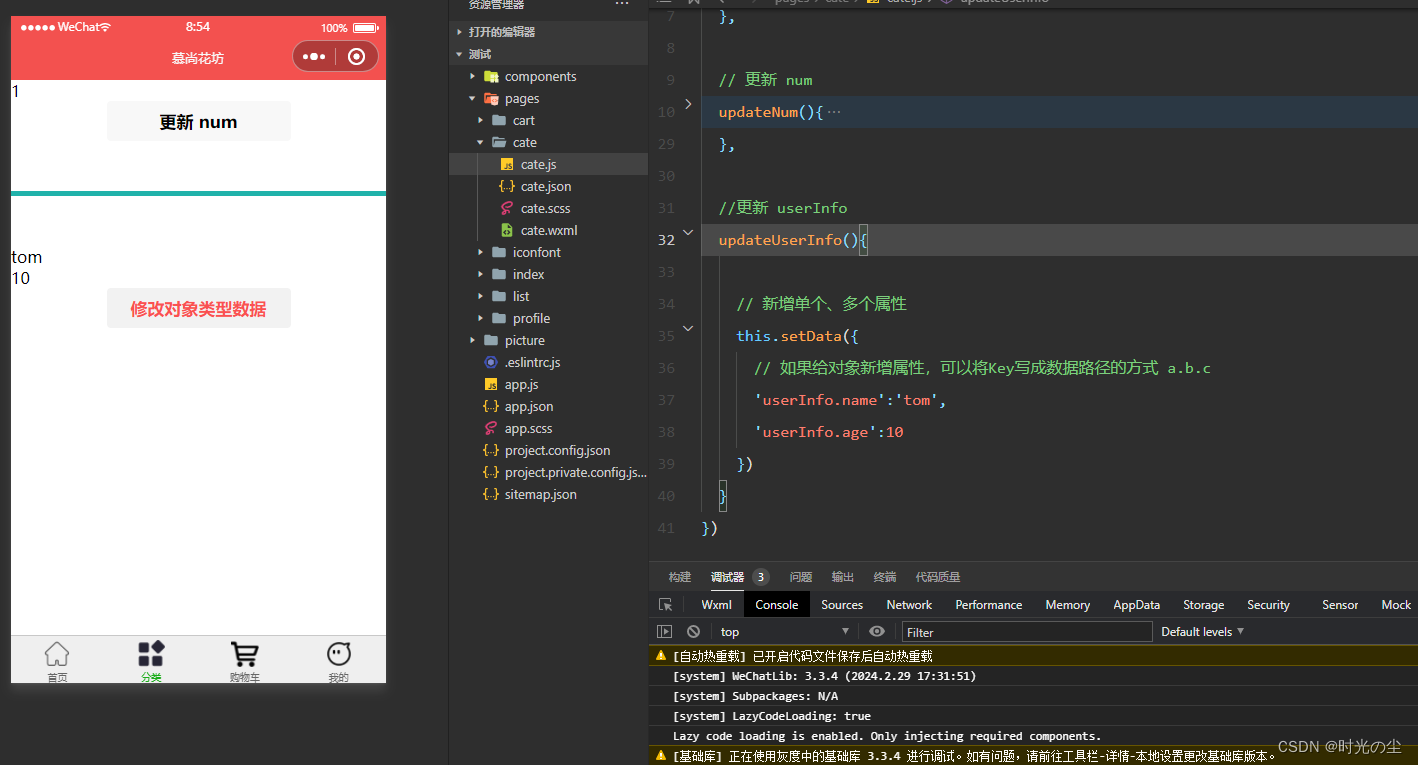Focus the console Filter input
1418x765 pixels.
[1027, 632]
